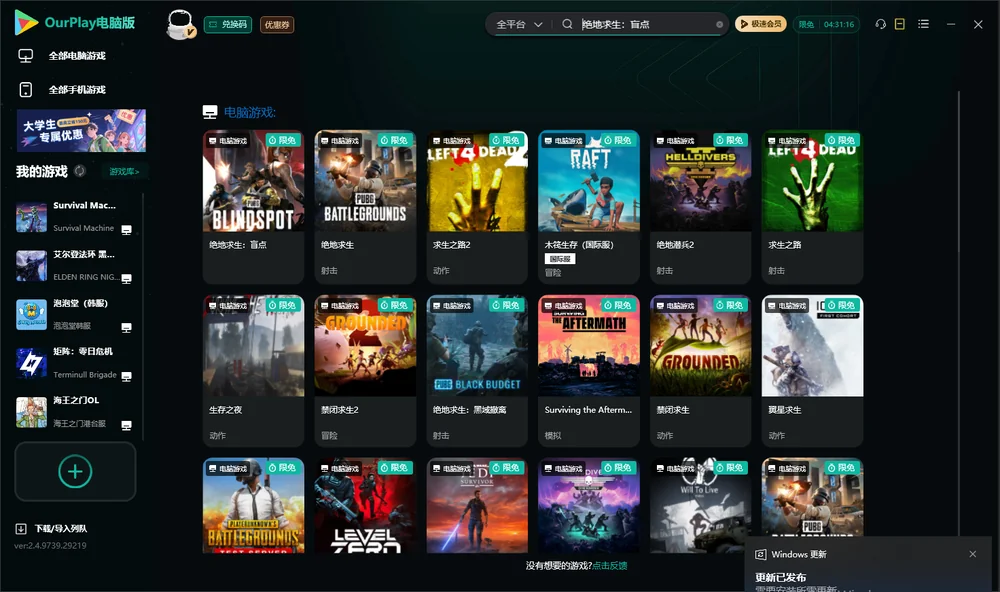Click the PC platform icon beside Survival Machine
1000x592 pixels.
126,230
